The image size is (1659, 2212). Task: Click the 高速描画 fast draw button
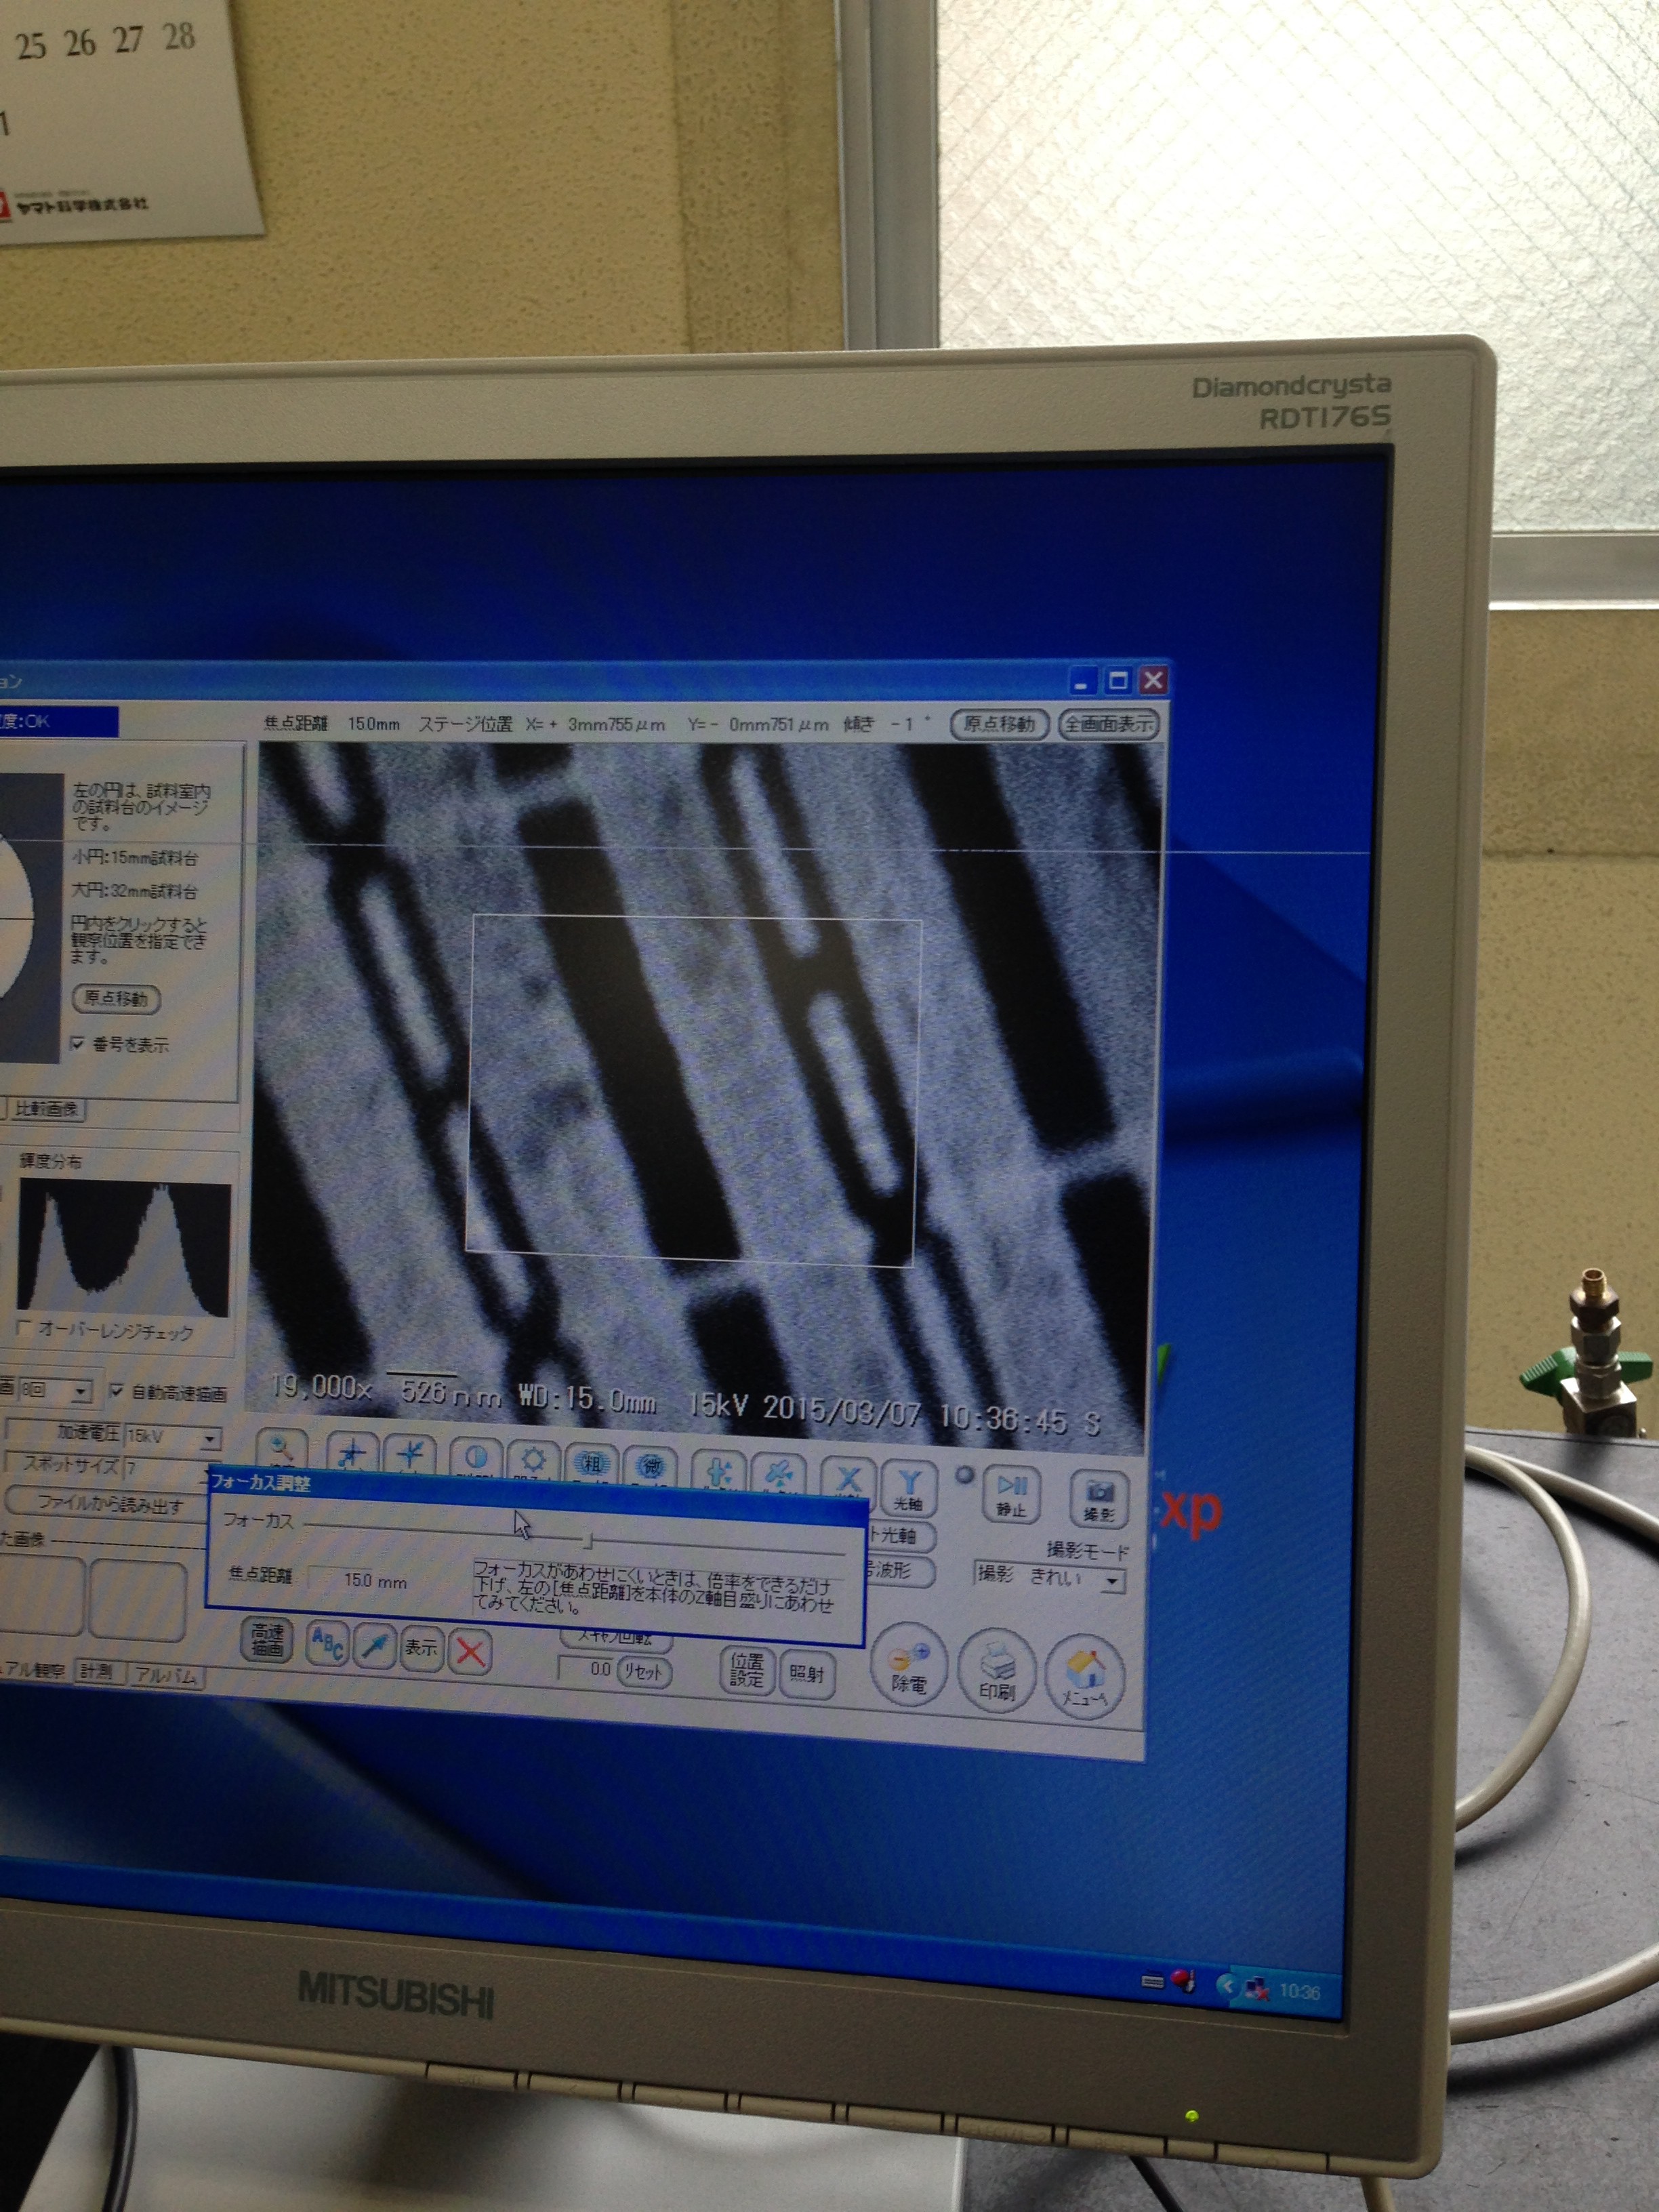[x=267, y=1641]
